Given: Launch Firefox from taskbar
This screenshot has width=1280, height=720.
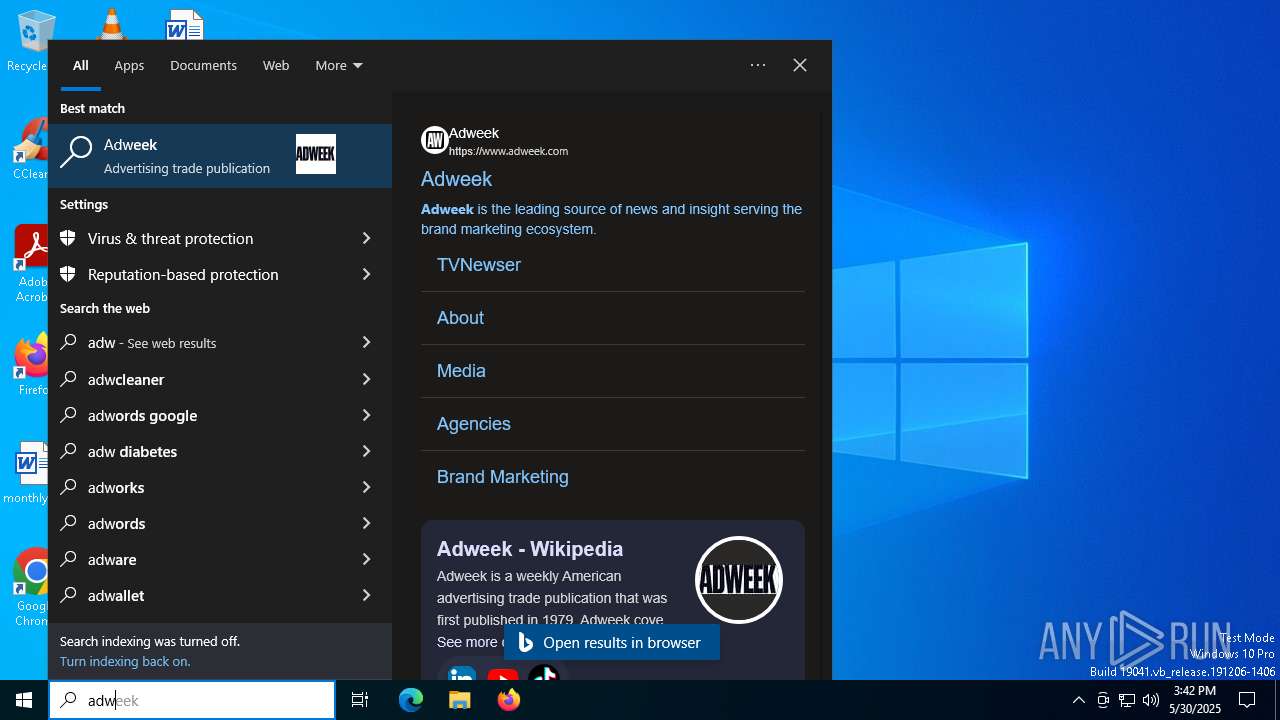Looking at the screenshot, I should click(509, 700).
